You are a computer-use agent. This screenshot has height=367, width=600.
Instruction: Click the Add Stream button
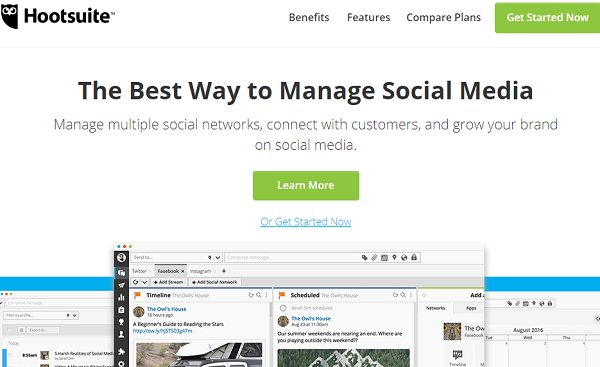coord(168,282)
